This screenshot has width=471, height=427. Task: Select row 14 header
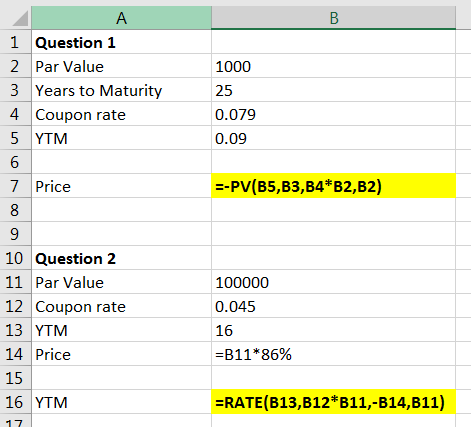[15, 354]
